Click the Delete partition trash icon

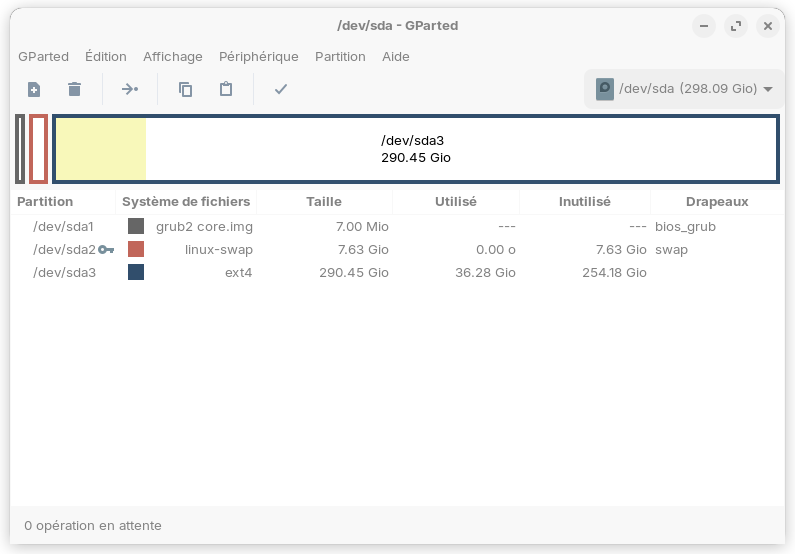pyautogui.click(x=74, y=89)
